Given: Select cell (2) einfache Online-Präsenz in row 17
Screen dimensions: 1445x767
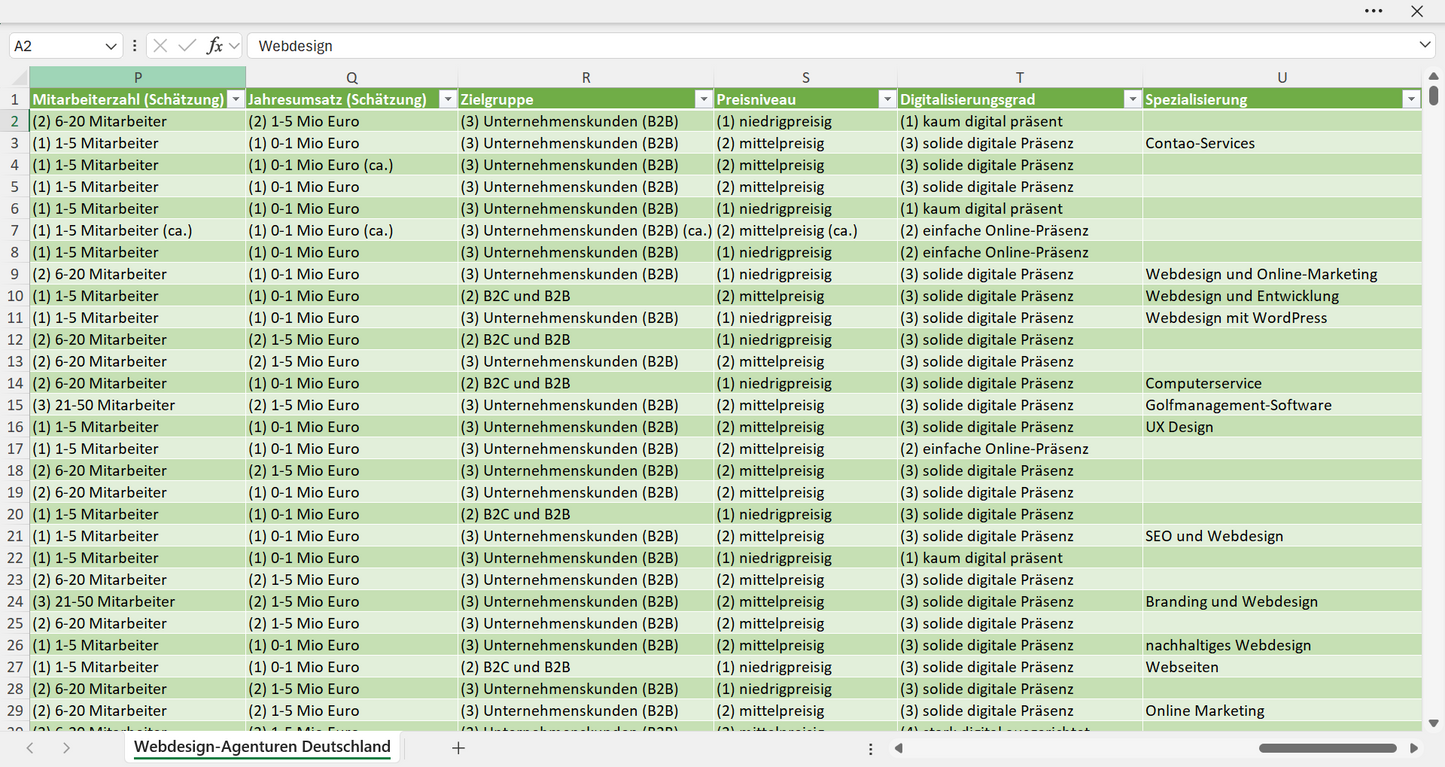Looking at the screenshot, I should (x=1020, y=449).
